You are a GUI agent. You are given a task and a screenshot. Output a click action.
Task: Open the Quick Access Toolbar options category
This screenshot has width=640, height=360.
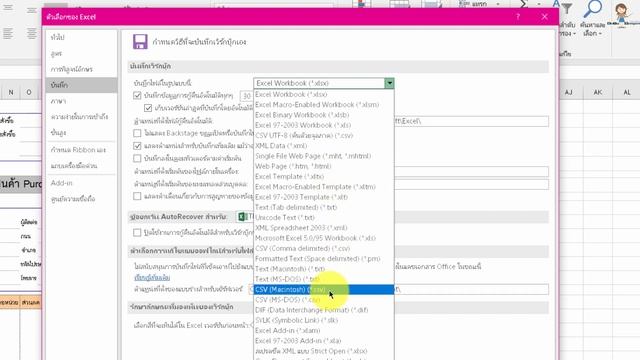tap(82, 166)
